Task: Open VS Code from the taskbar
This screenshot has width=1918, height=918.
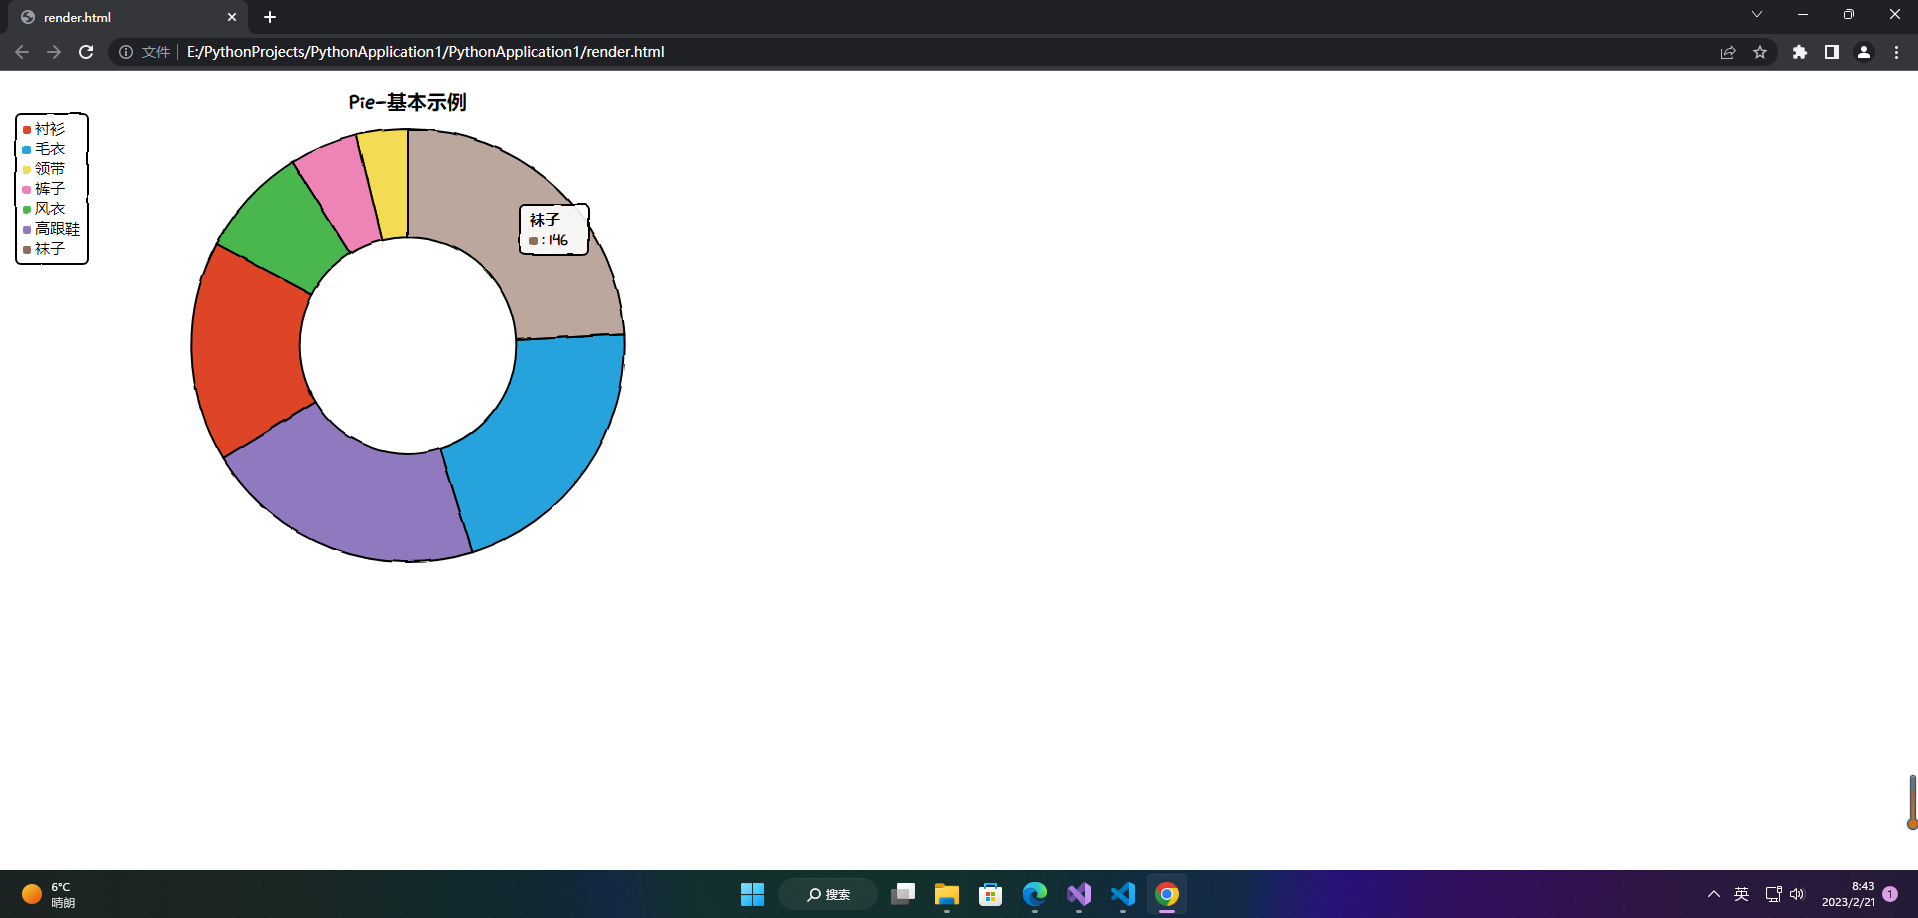Action: point(1123,894)
